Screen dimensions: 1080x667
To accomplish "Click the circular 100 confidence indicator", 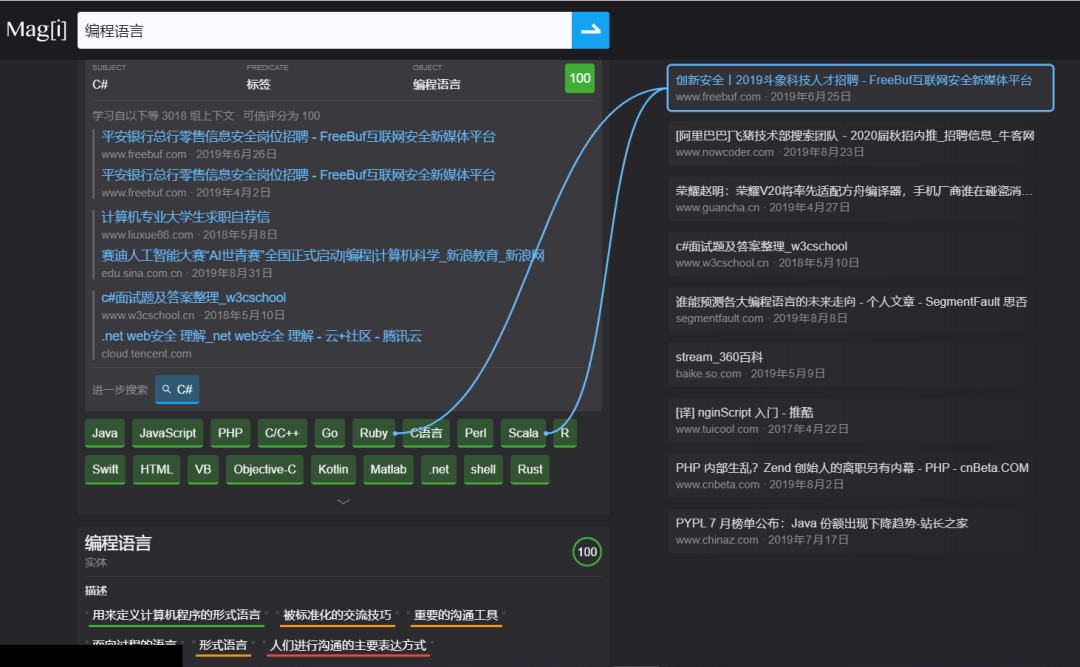I will click(x=587, y=552).
